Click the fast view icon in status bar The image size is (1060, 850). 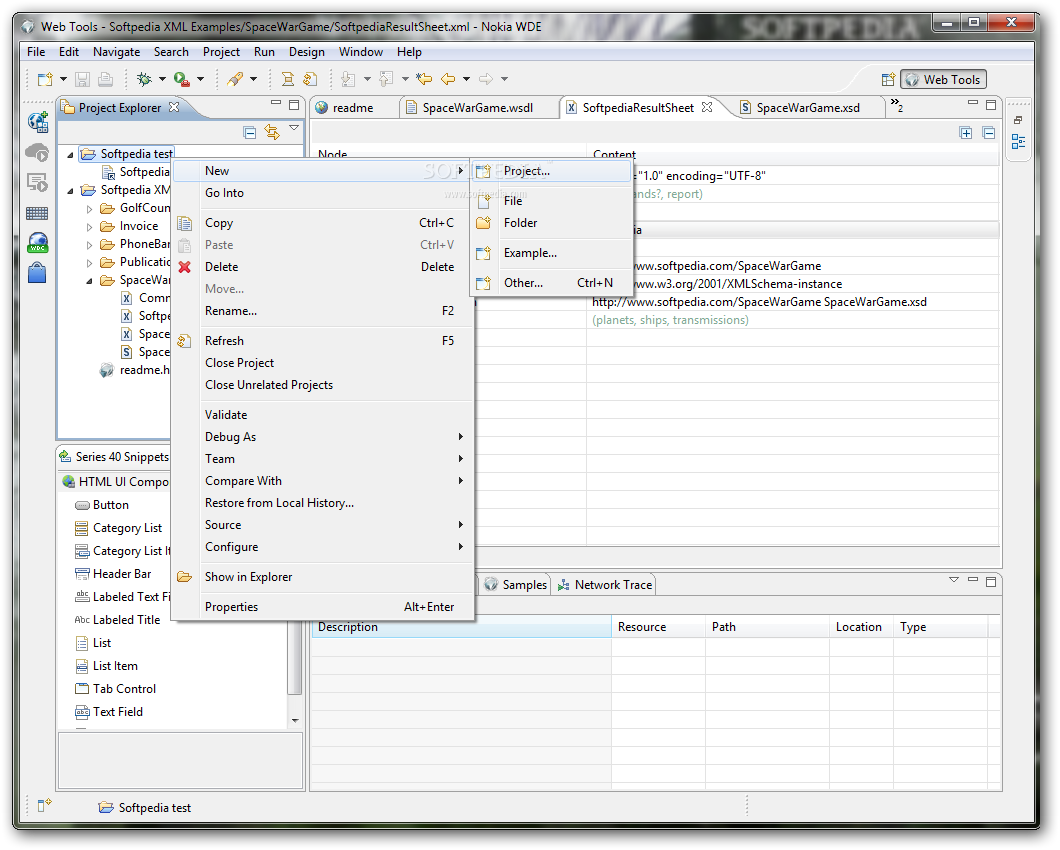tap(45, 805)
